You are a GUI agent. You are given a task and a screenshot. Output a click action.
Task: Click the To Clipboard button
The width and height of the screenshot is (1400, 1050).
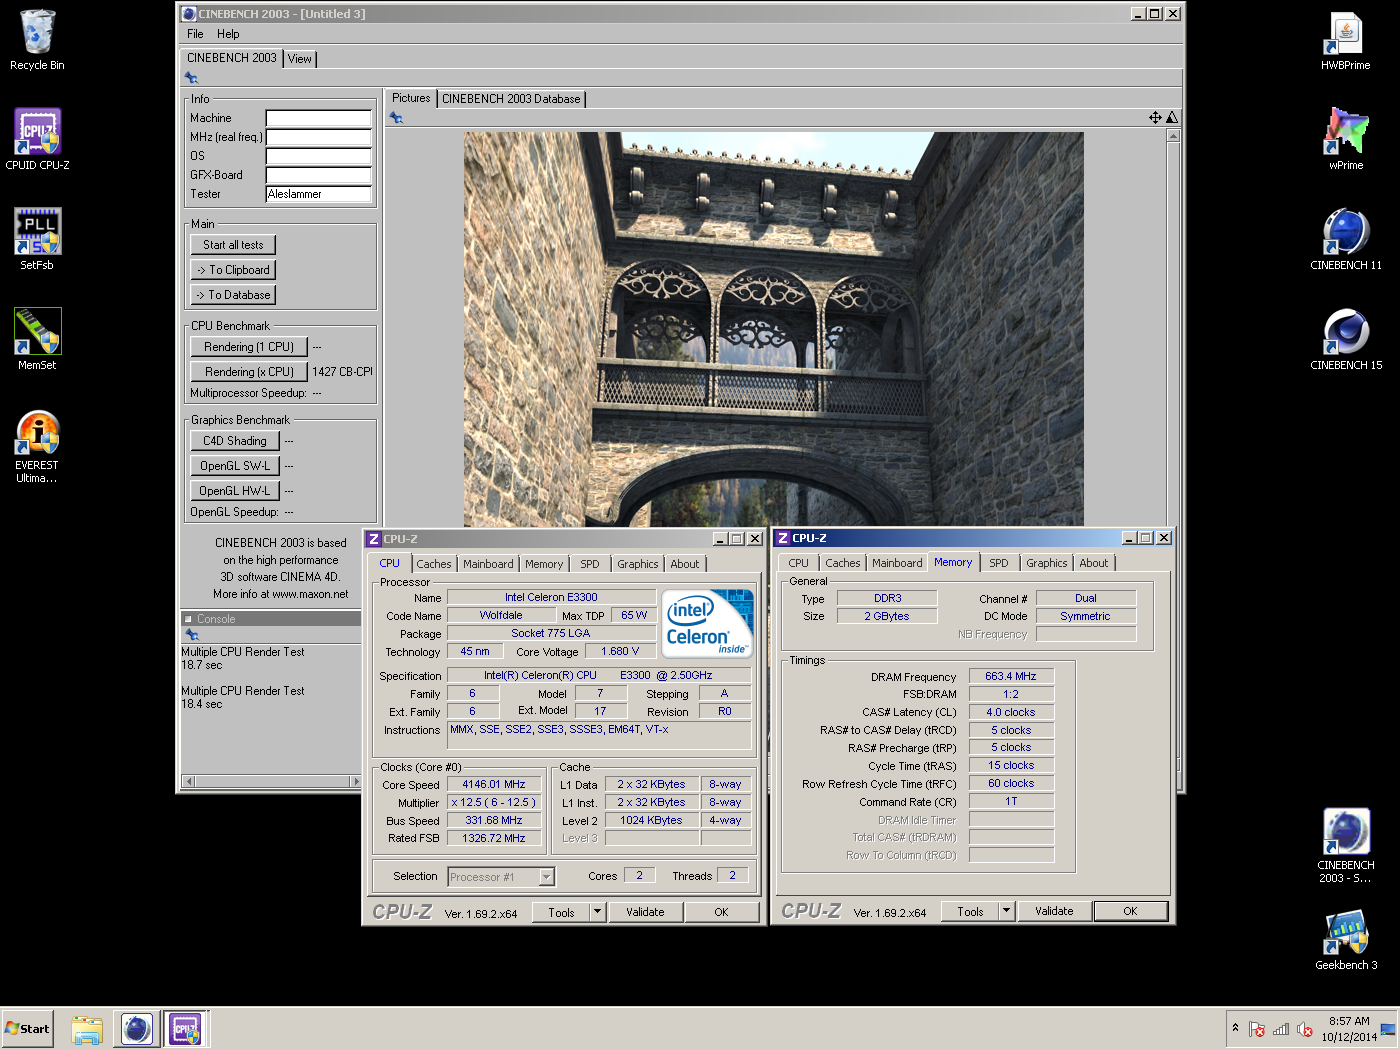pyautogui.click(x=233, y=270)
